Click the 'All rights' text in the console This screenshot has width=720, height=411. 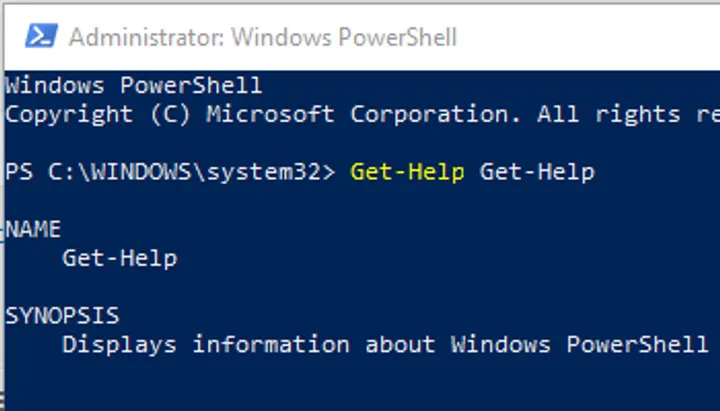(x=608, y=114)
